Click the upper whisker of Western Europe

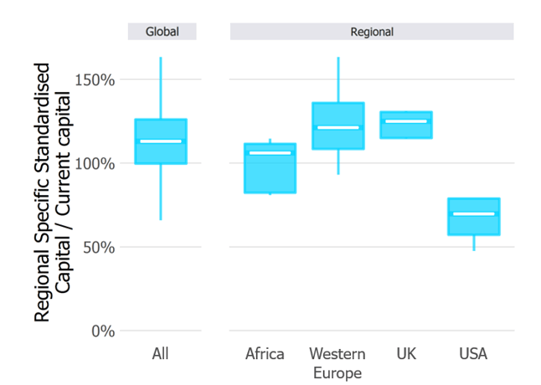click(x=338, y=80)
